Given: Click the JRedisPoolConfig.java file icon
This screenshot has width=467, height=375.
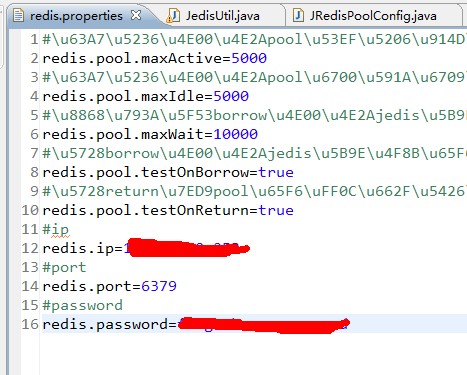Looking at the screenshot, I should click(x=298, y=16).
